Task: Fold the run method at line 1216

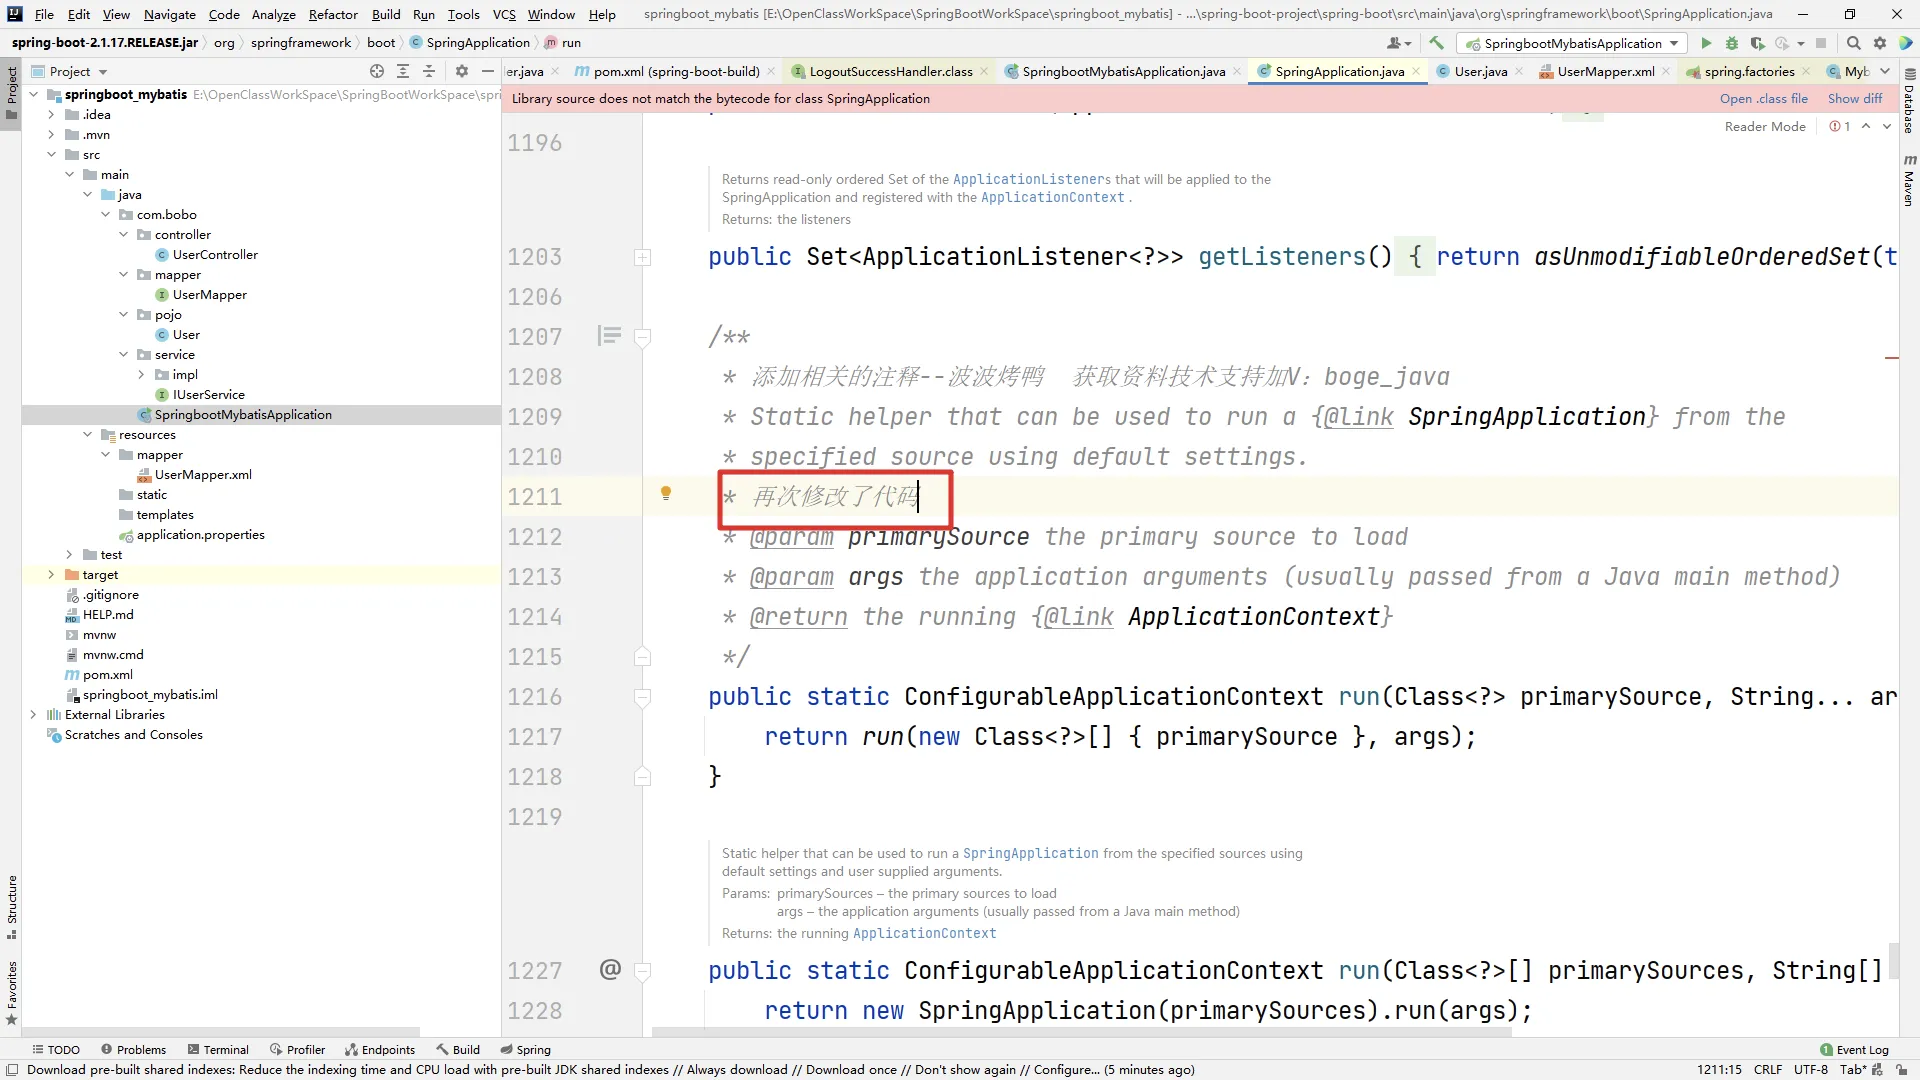Action: point(643,697)
